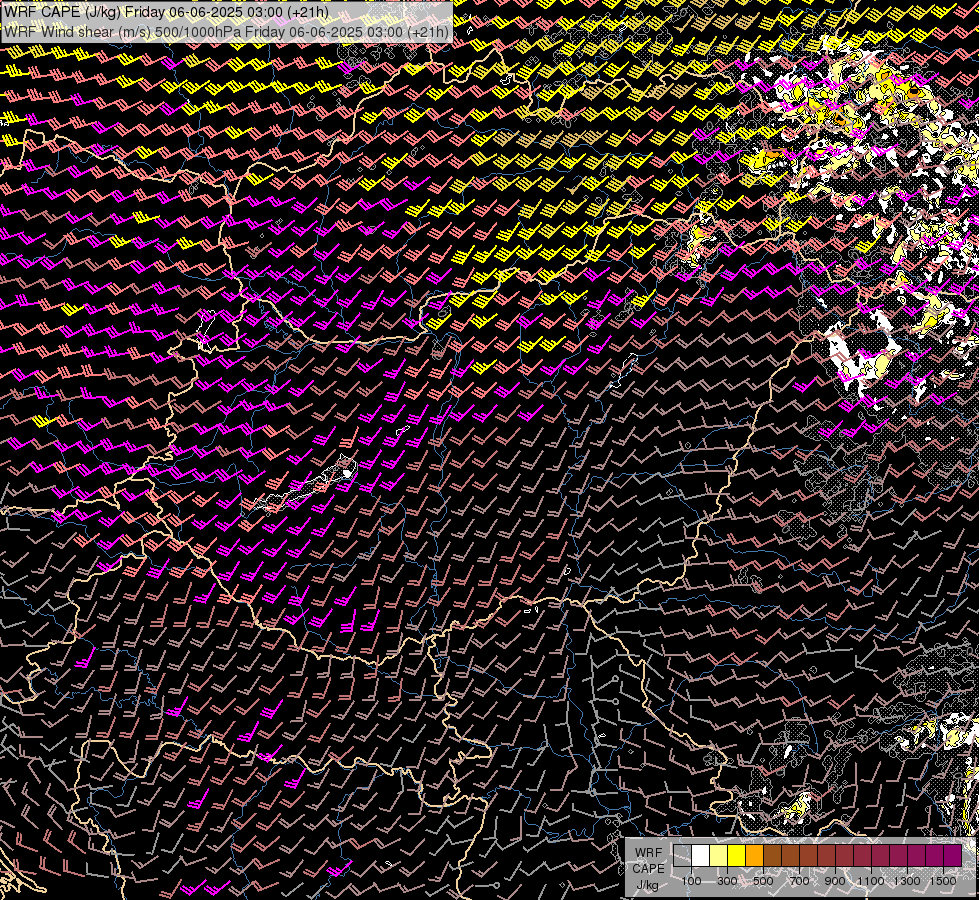
Task: Click the 300 legend label
Action: pyautogui.click(x=727, y=881)
